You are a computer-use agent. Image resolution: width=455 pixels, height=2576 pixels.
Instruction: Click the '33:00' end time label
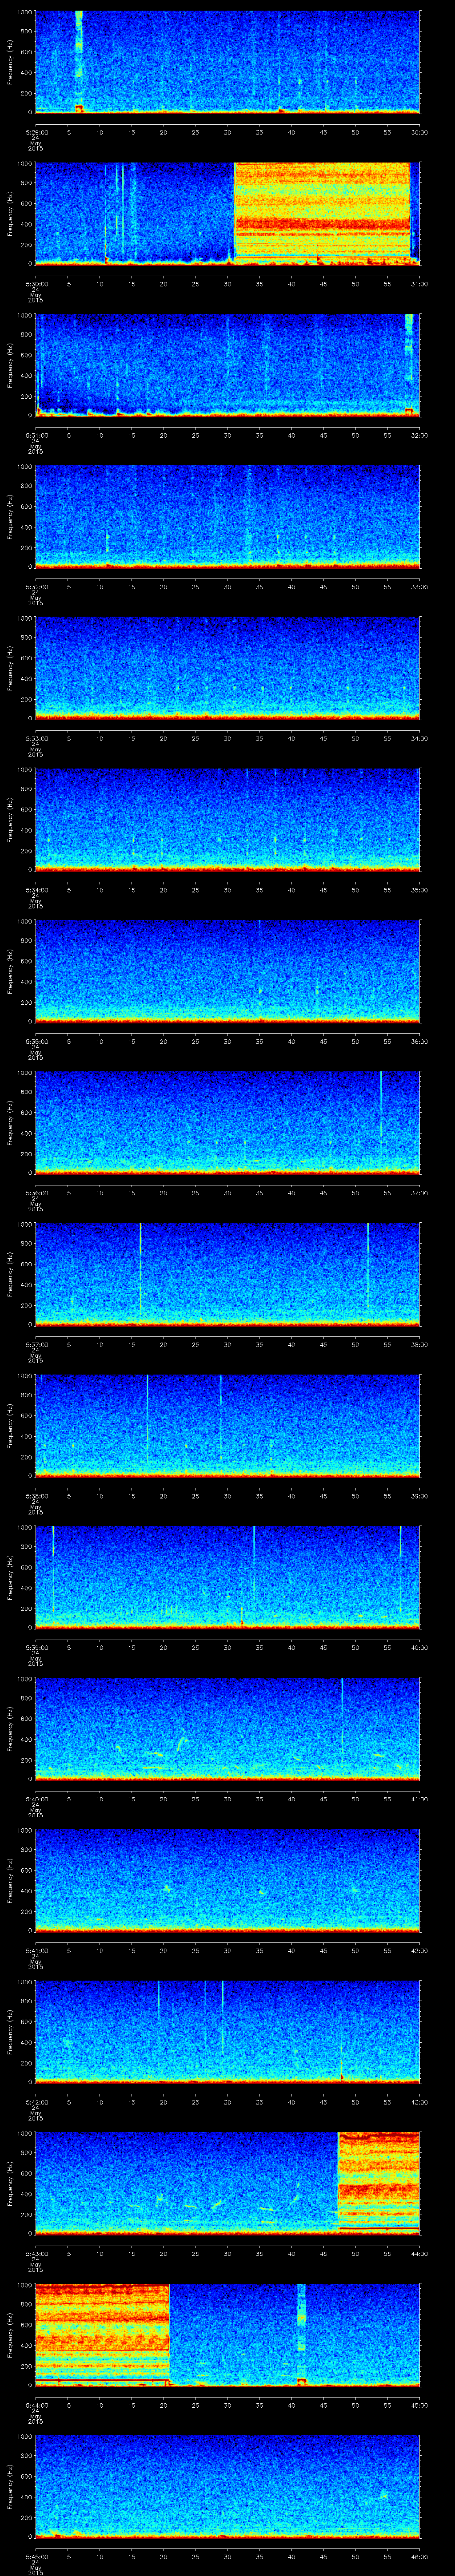tap(420, 587)
